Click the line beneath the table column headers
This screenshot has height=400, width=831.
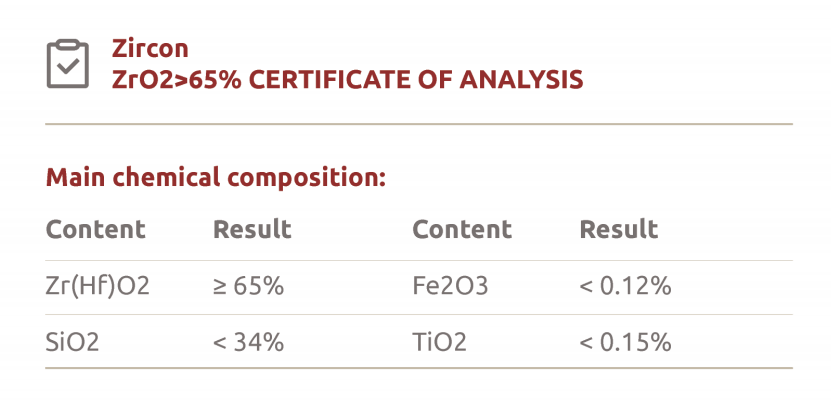click(x=419, y=260)
